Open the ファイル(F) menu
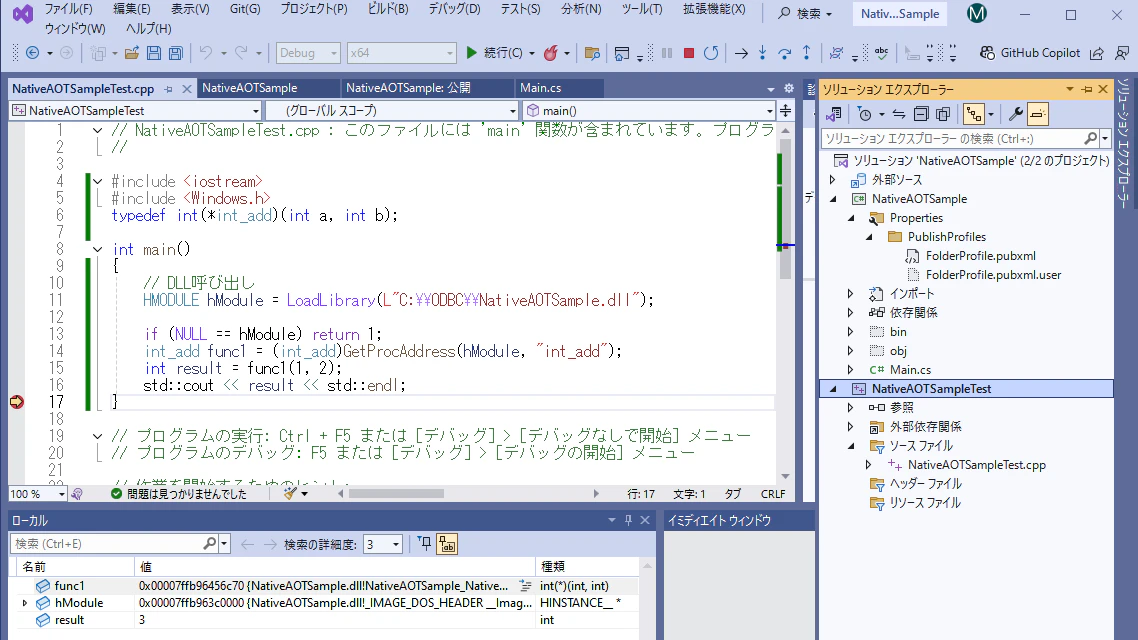The image size is (1138, 640). (x=68, y=9)
